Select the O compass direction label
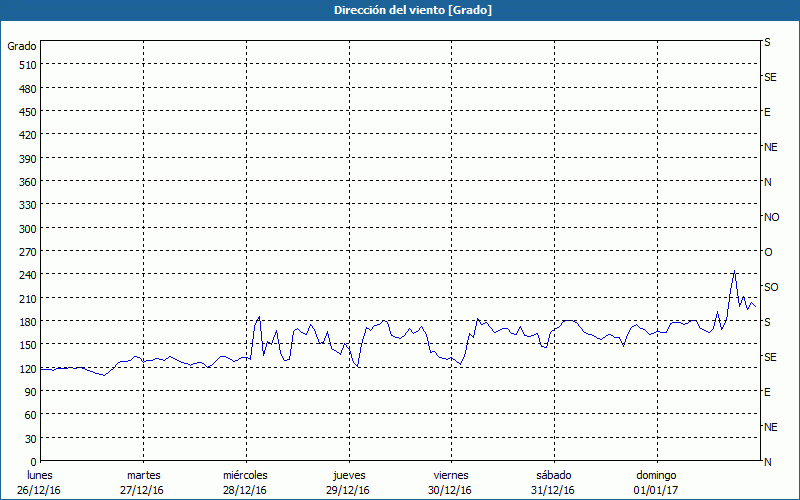The image size is (800, 500). click(768, 252)
